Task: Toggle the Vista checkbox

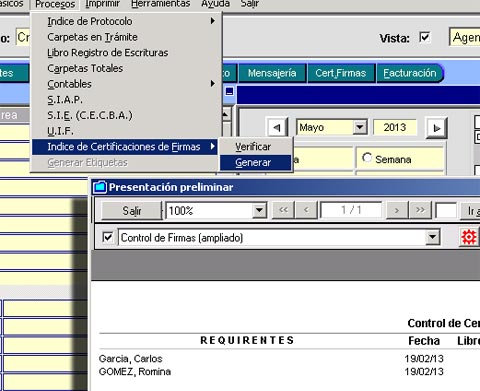Action: pyautogui.click(x=425, y=37)
